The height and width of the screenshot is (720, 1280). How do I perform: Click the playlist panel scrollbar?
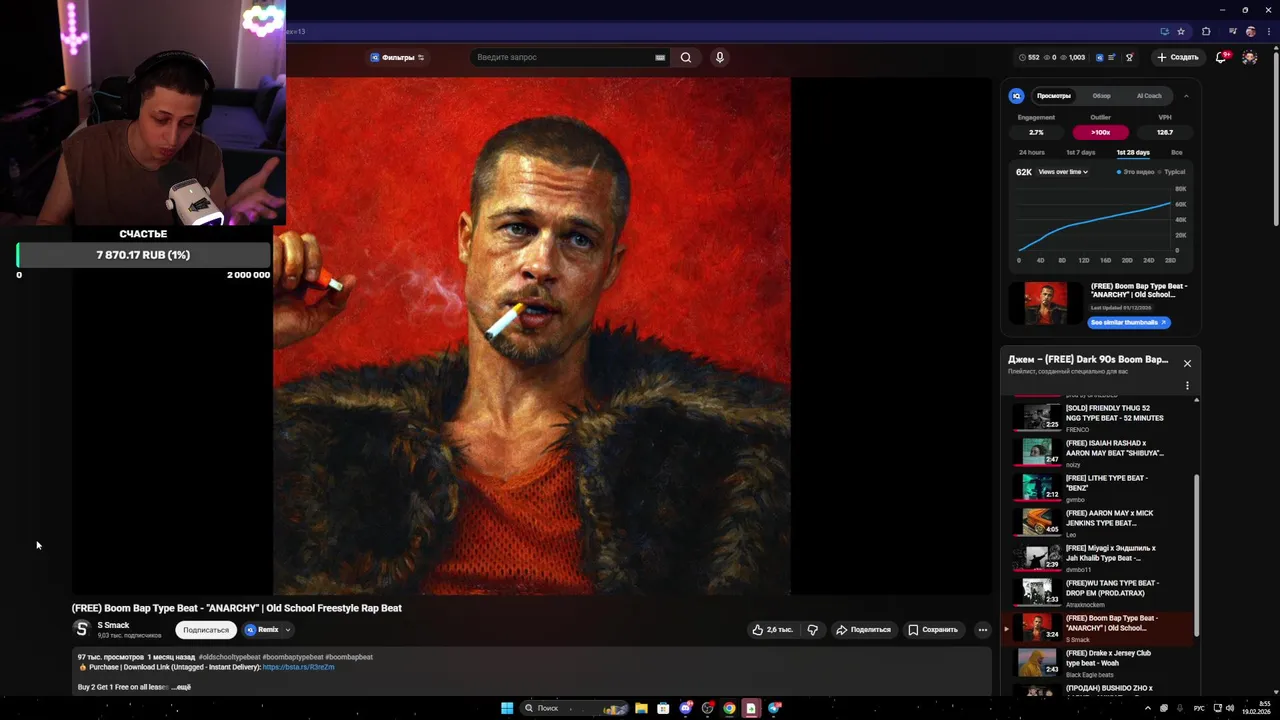(x=1197, y=555)
